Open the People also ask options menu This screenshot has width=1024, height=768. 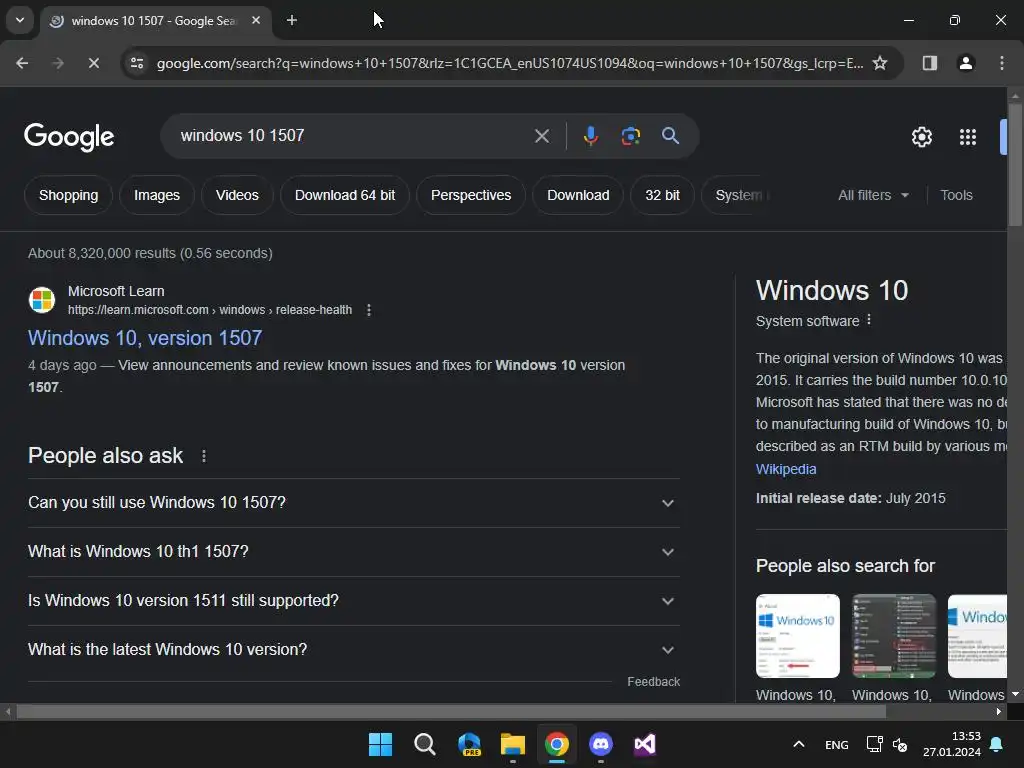pyautogui.click(x=204, y=456)
